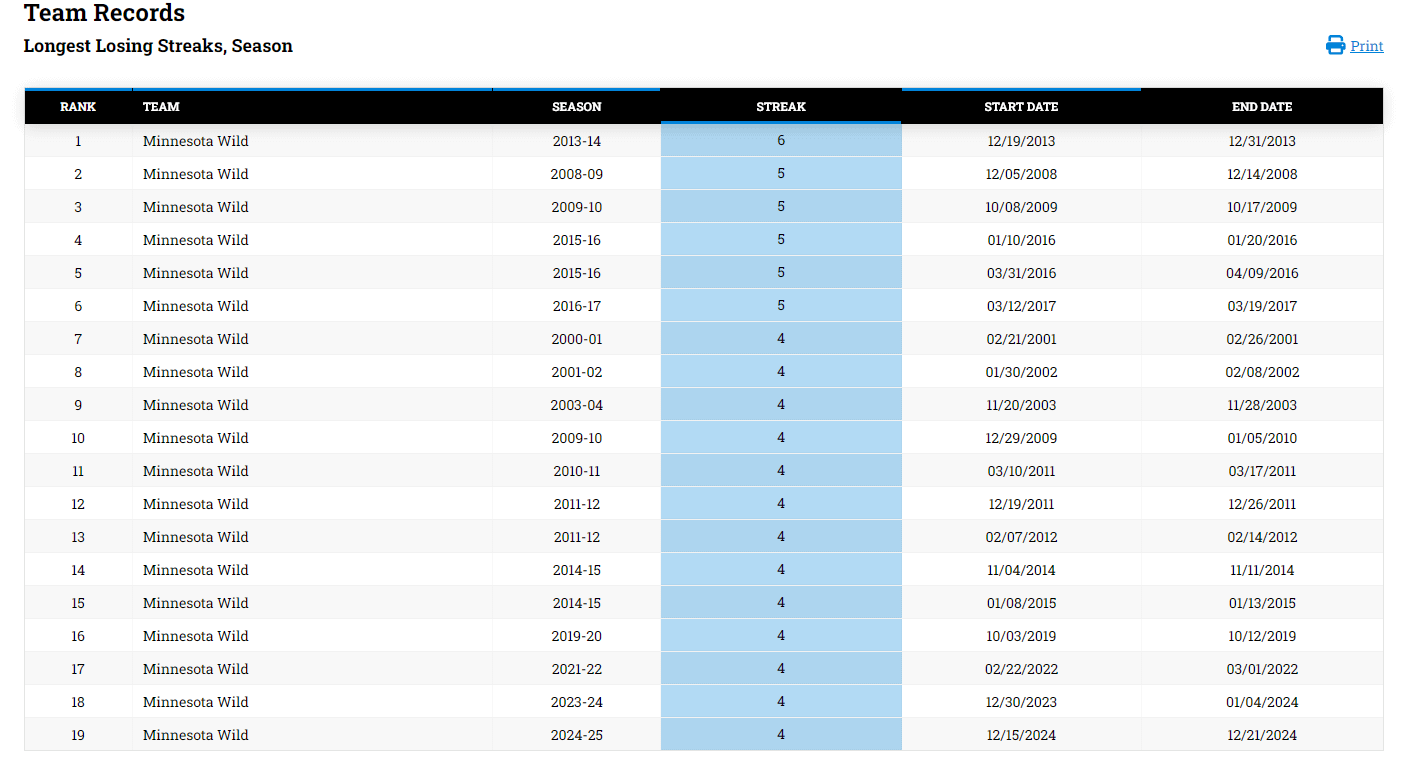
Task: Click Minnesota Wild in rank 19 row
Action: [195, 735]
